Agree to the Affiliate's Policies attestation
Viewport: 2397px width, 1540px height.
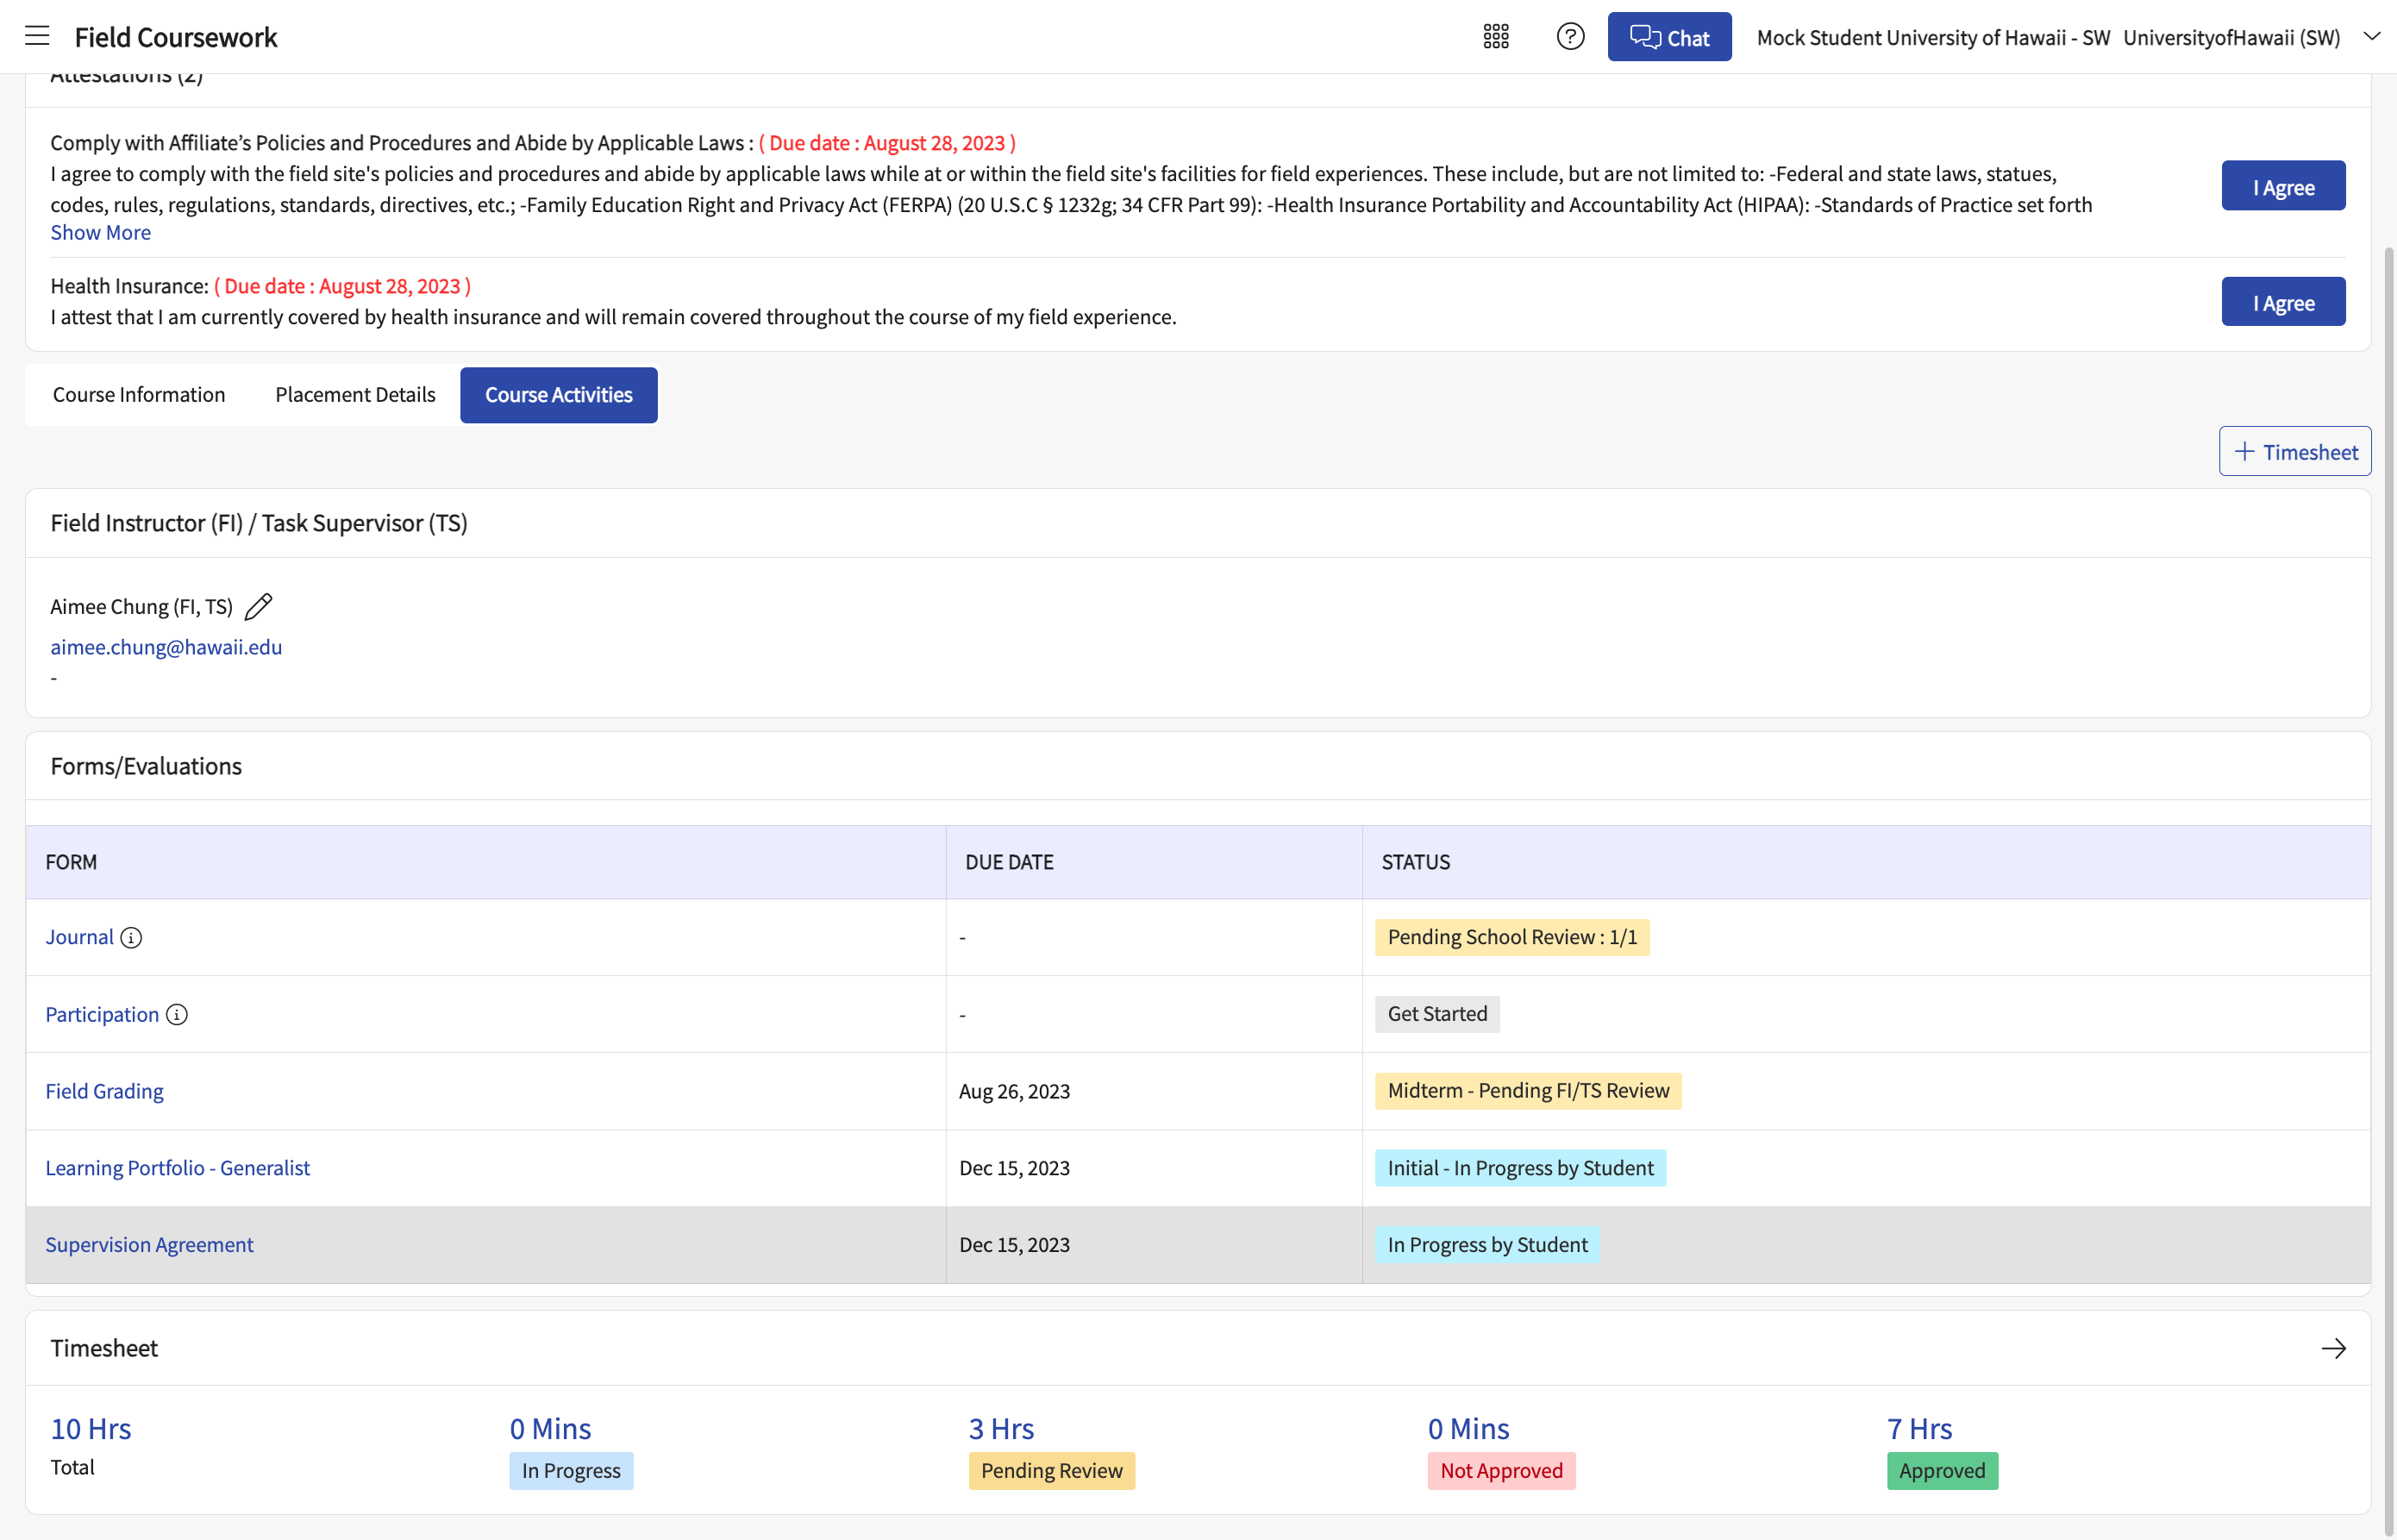2283,186
